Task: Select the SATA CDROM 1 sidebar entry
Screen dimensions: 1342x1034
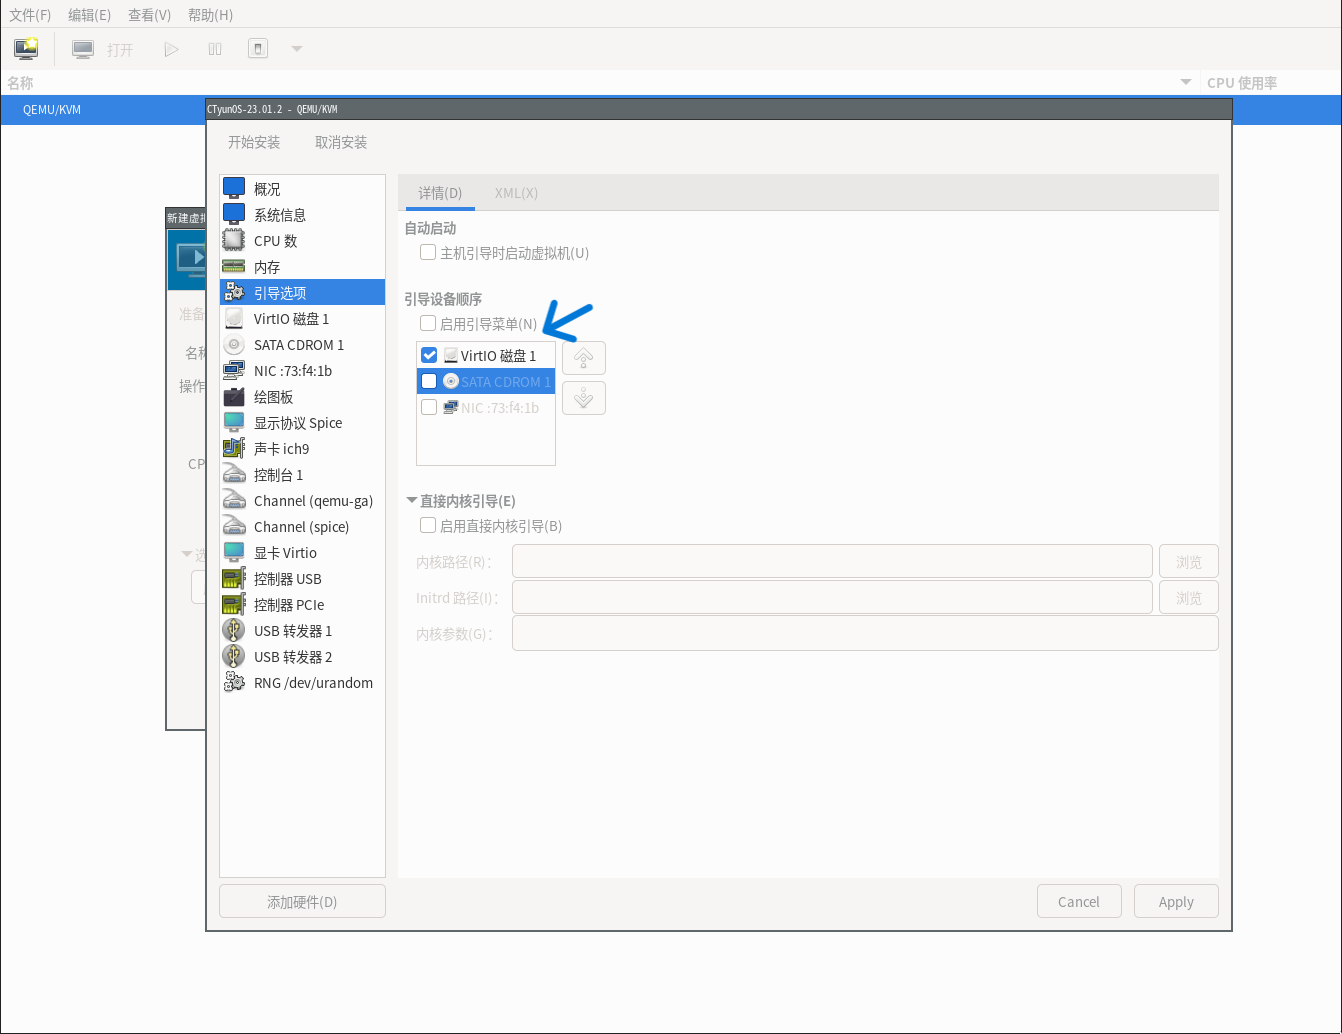Action: click(x=298, y=345)
